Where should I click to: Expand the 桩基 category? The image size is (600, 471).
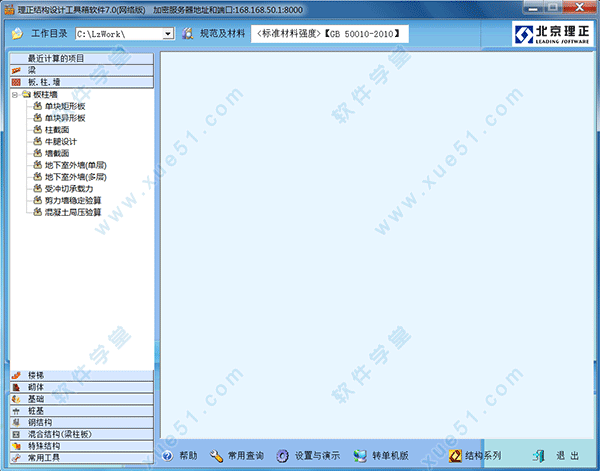82,411
